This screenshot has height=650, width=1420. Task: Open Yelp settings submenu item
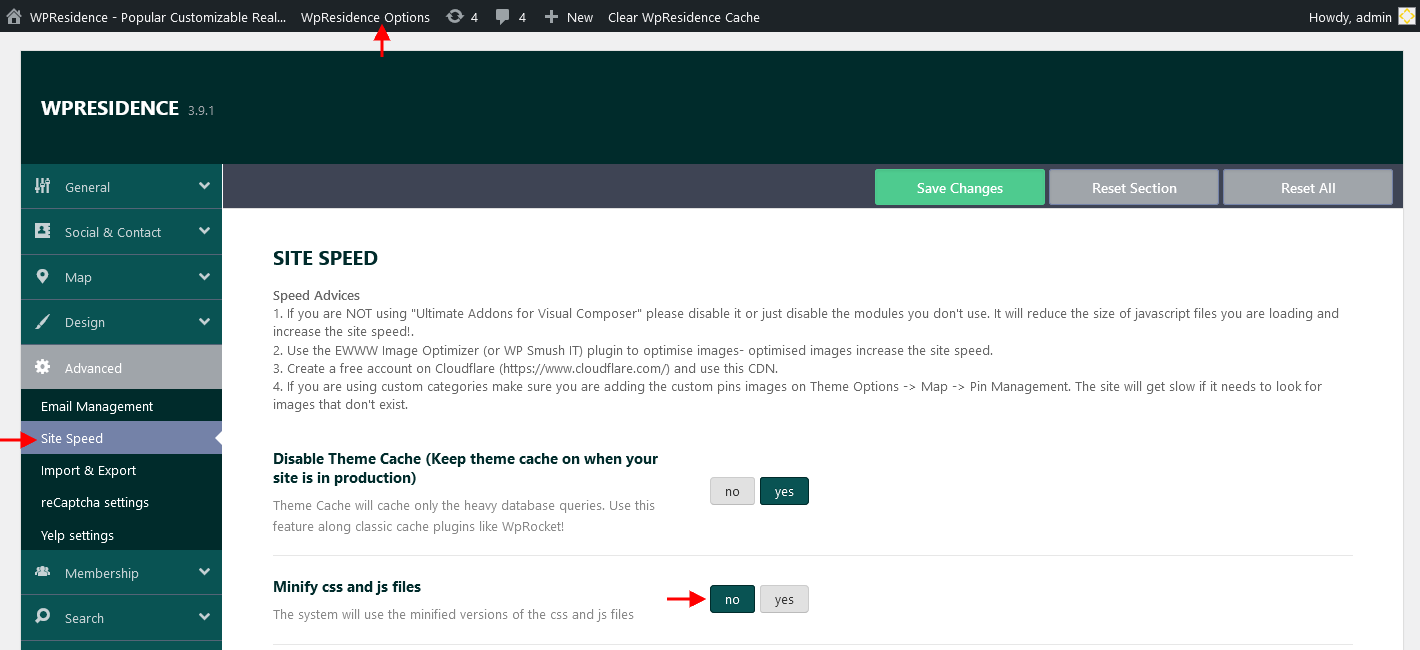pos(121,535)
